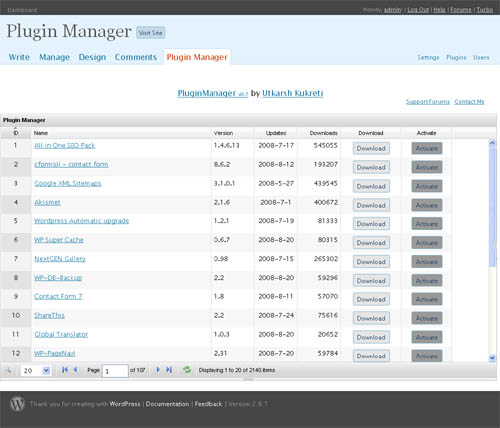500x428 pixels.
Task: Open the WordPress link in footer
Action: (125, 404)
